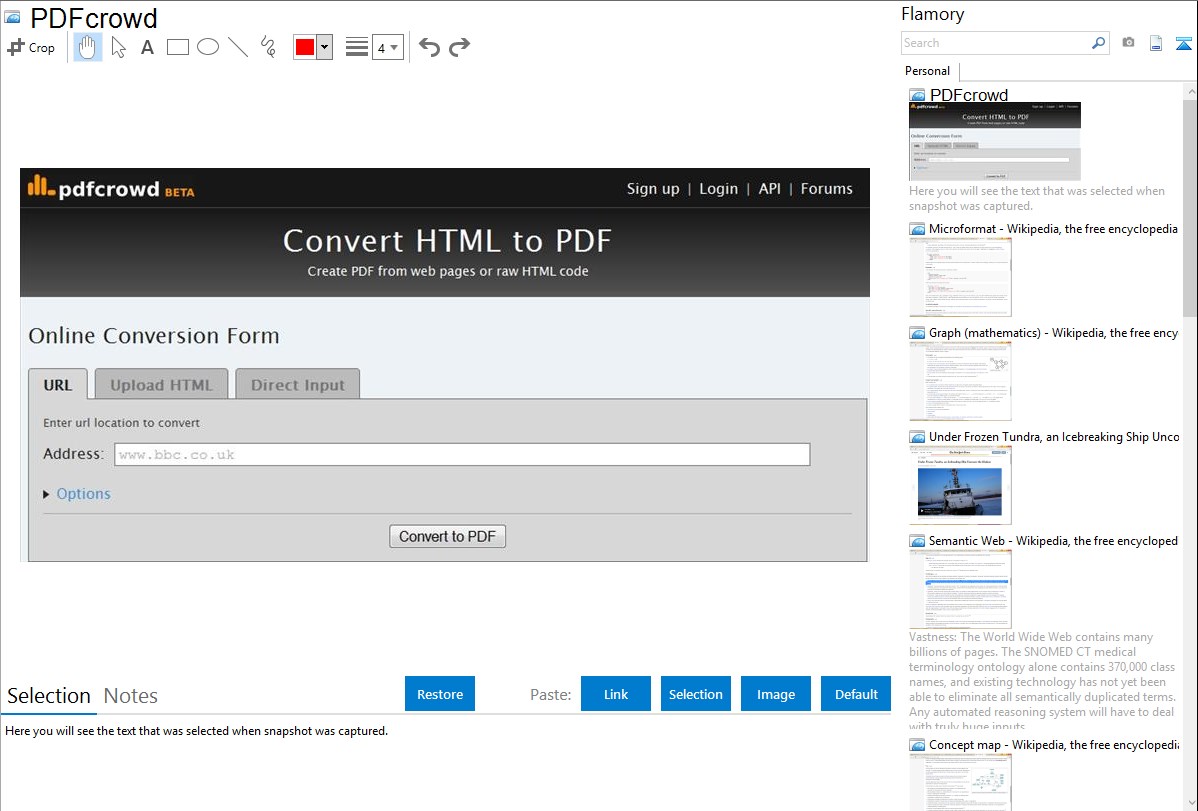Click the Semantic Web snapshot description text
Viewport: 1198px width, 811px height.
[x=1043, y=681]
